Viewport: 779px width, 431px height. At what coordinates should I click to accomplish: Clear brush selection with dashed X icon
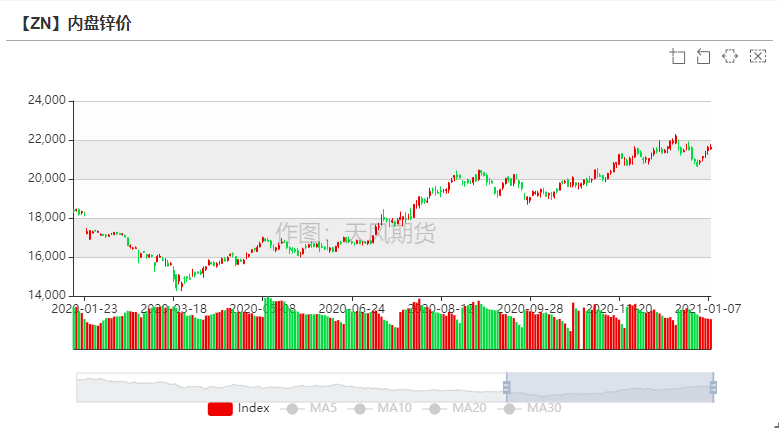click(x=757, y=56)
